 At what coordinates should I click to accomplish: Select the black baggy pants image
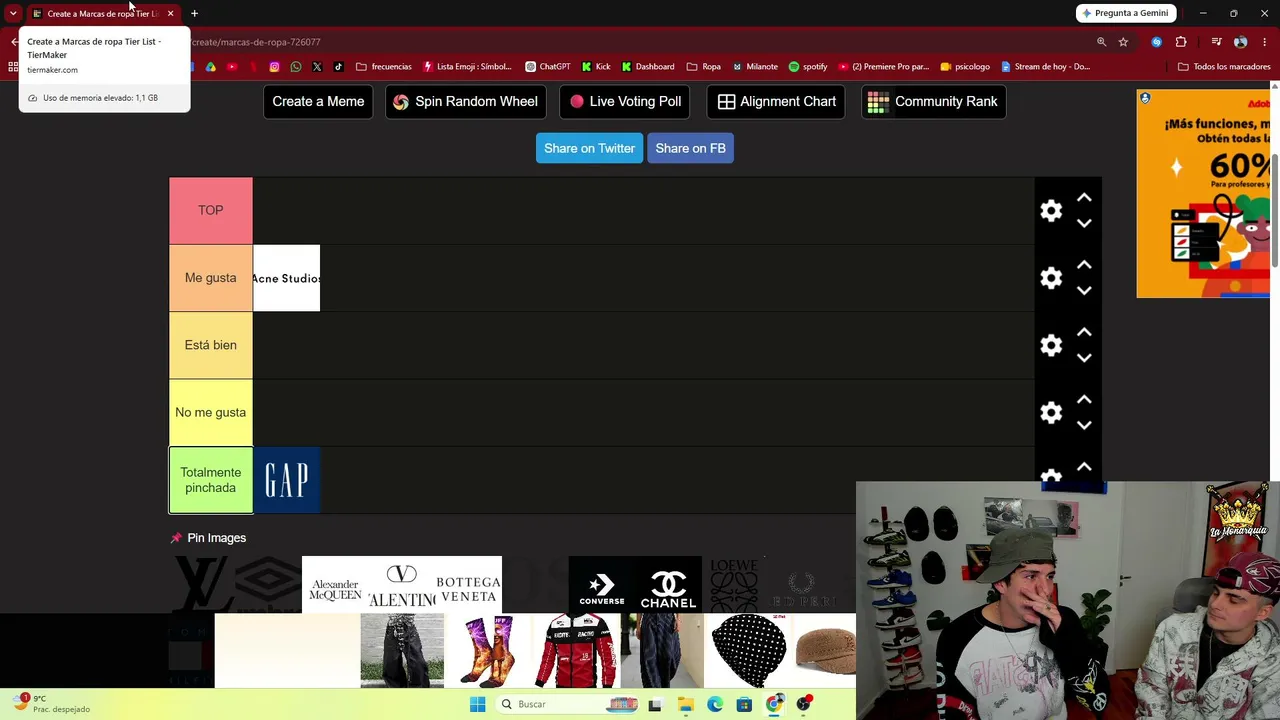[x=402, y=651]
